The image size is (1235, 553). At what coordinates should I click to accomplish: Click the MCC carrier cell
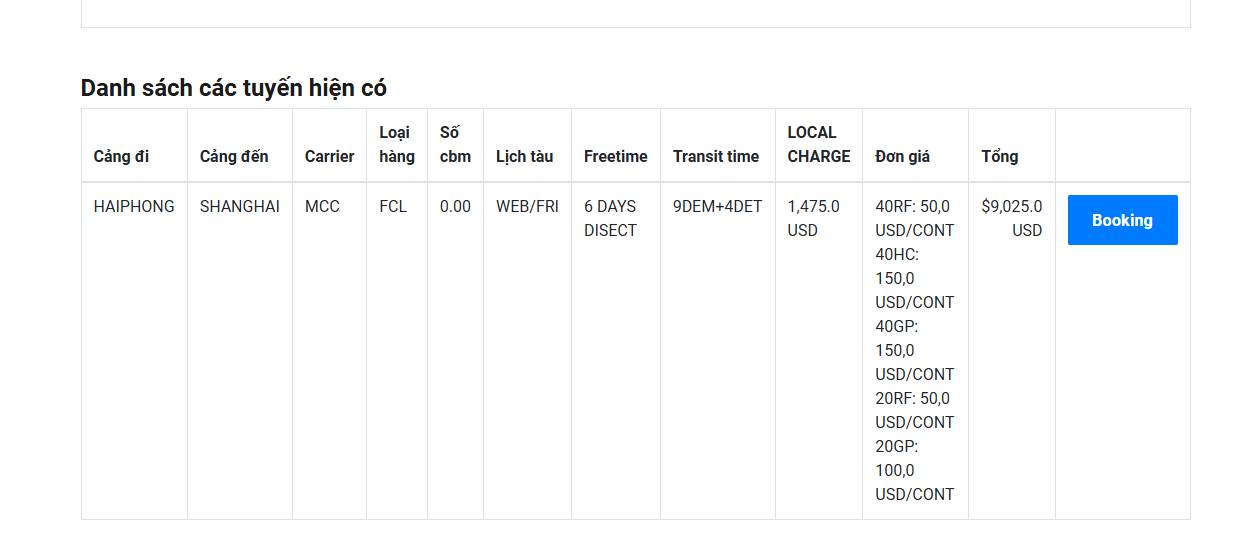322,207
